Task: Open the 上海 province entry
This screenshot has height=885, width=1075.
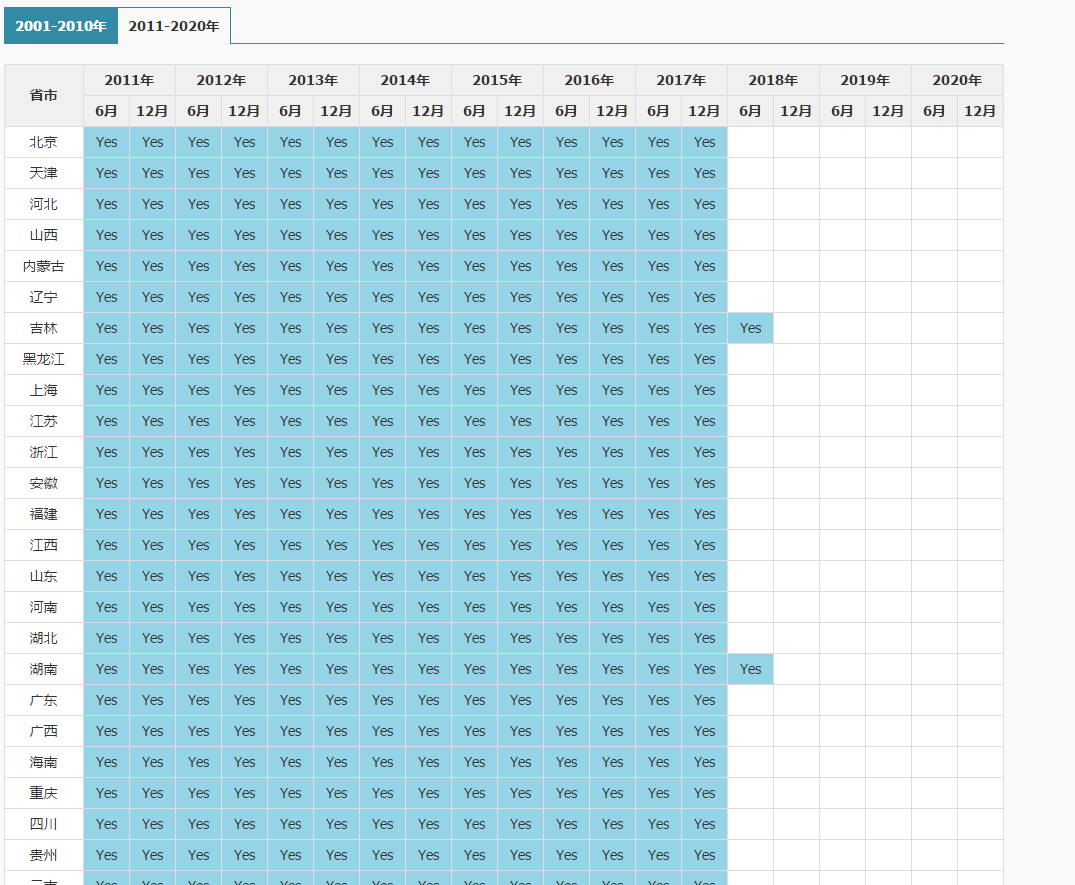Action: point(43,390)
